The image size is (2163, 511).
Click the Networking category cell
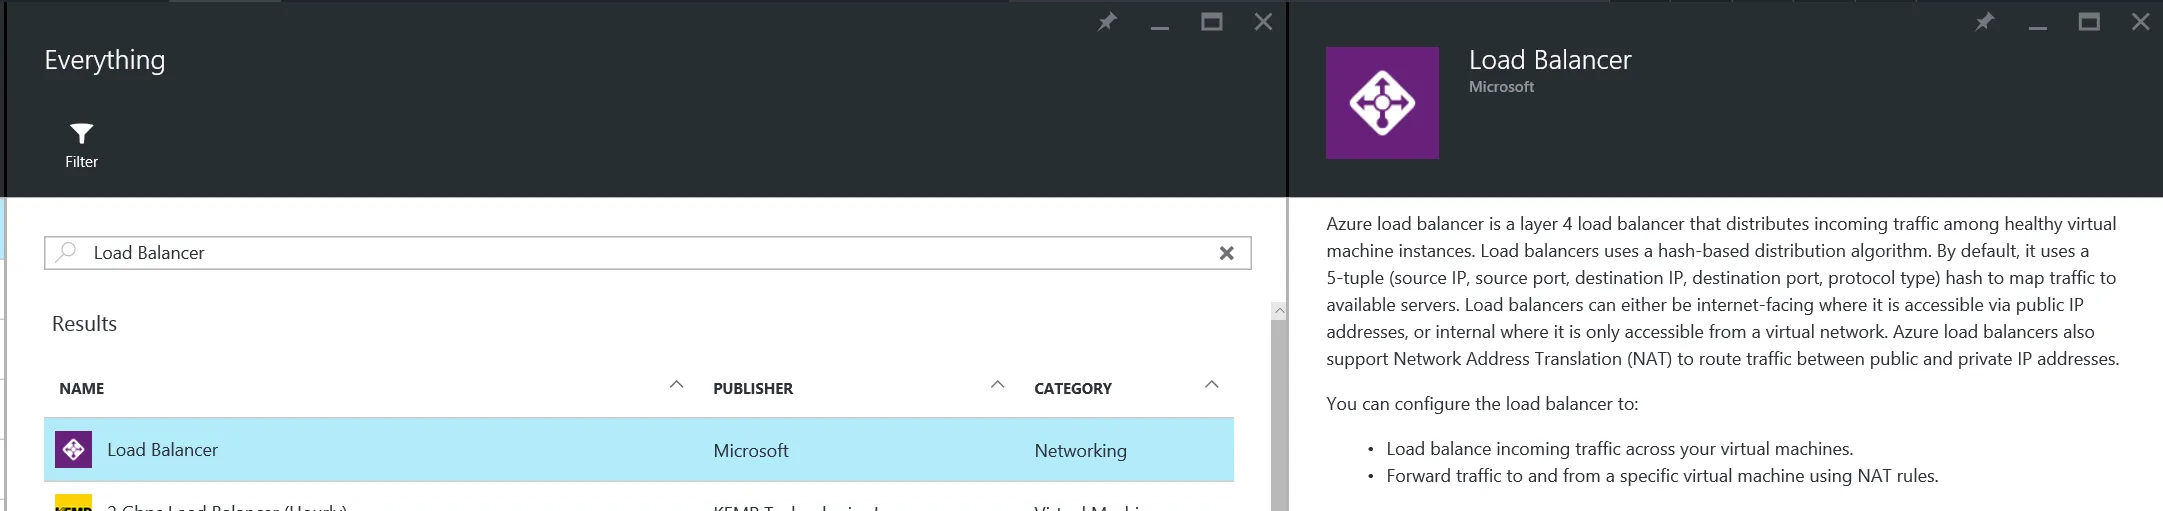pos(1080,451)
